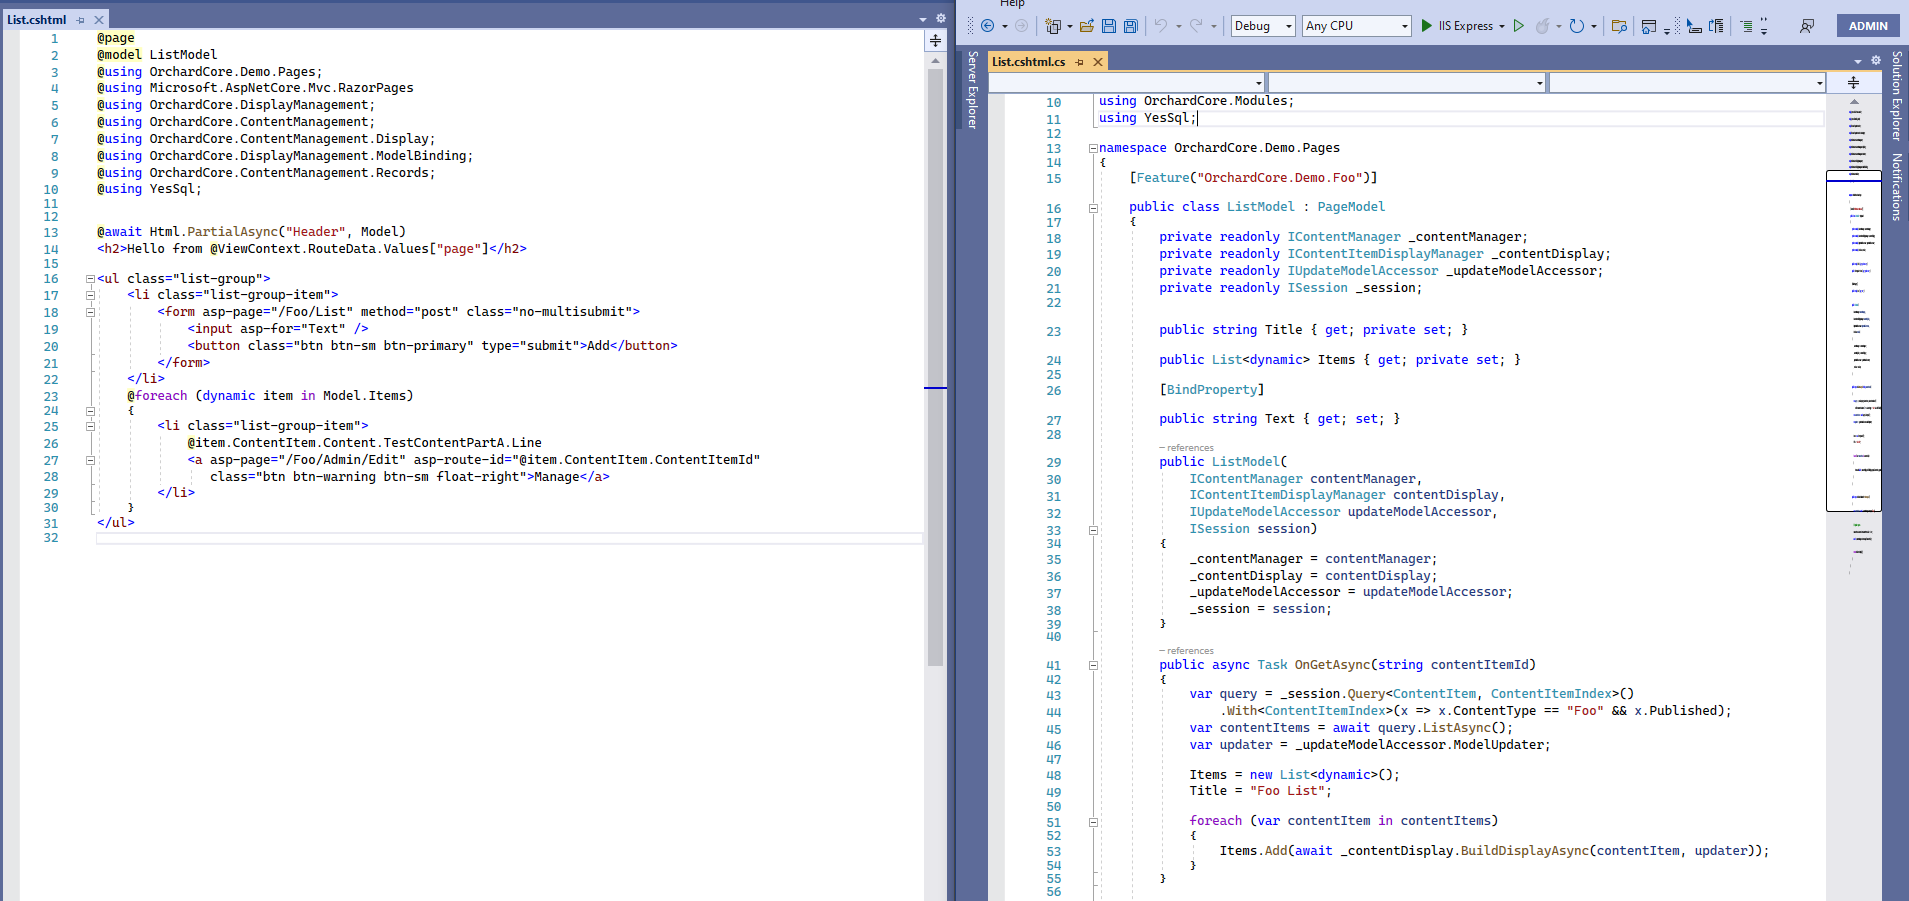The image size is (1909, 901).
Task: Open the New Project dropdown arrow
Action: click(1069, 26)
